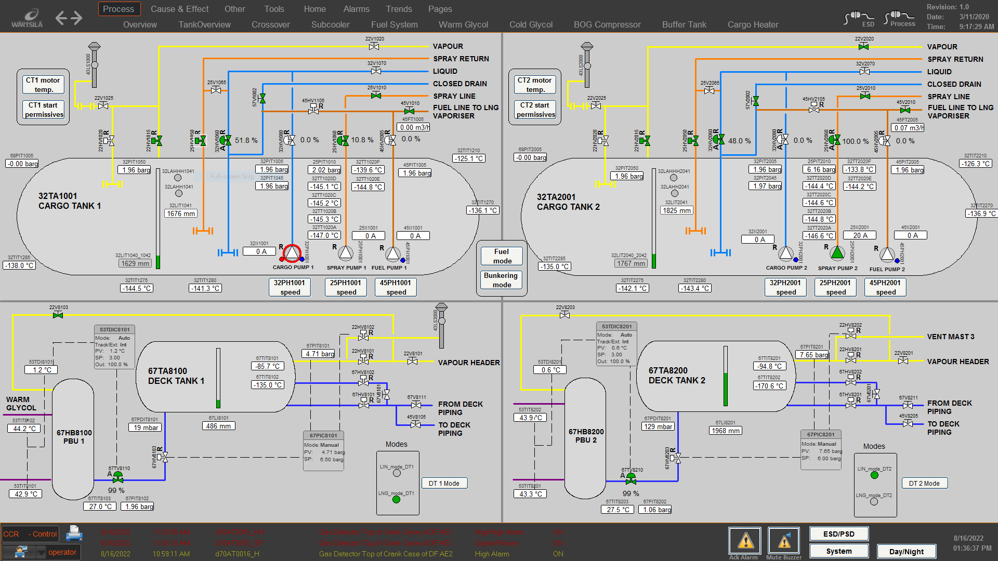Select LNG_mode_DT2 indicator
The width and height of the screenshot is (998, 561).
click(874, 502)
